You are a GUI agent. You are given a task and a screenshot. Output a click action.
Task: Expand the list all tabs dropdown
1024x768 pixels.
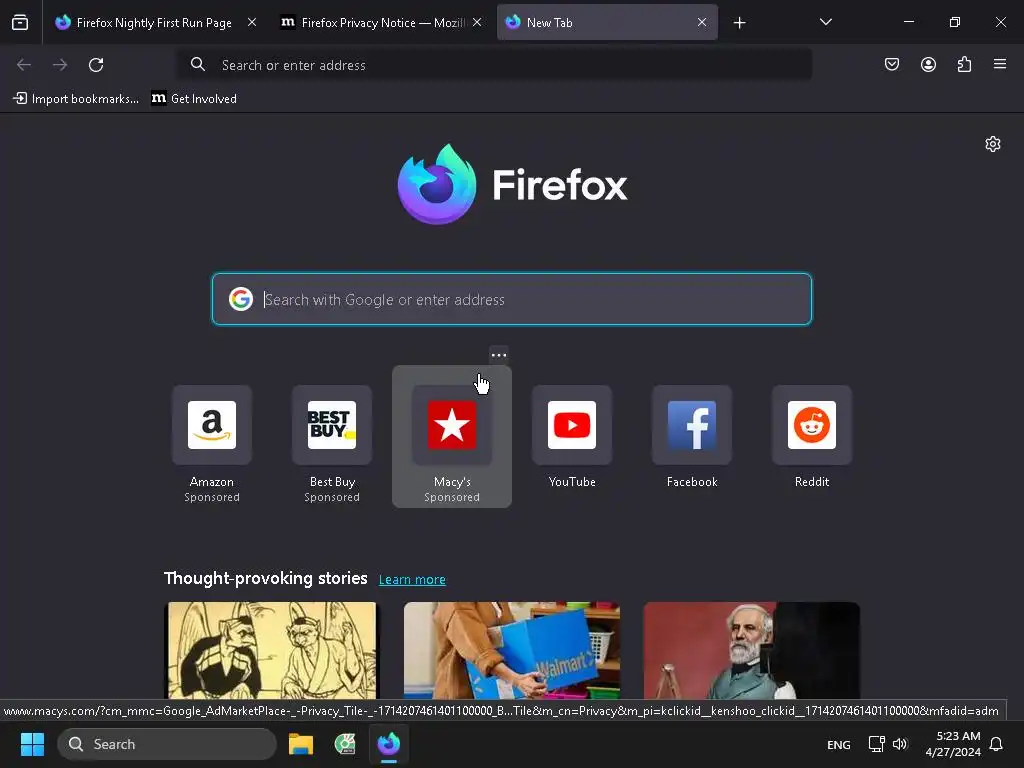coord(825,22)
